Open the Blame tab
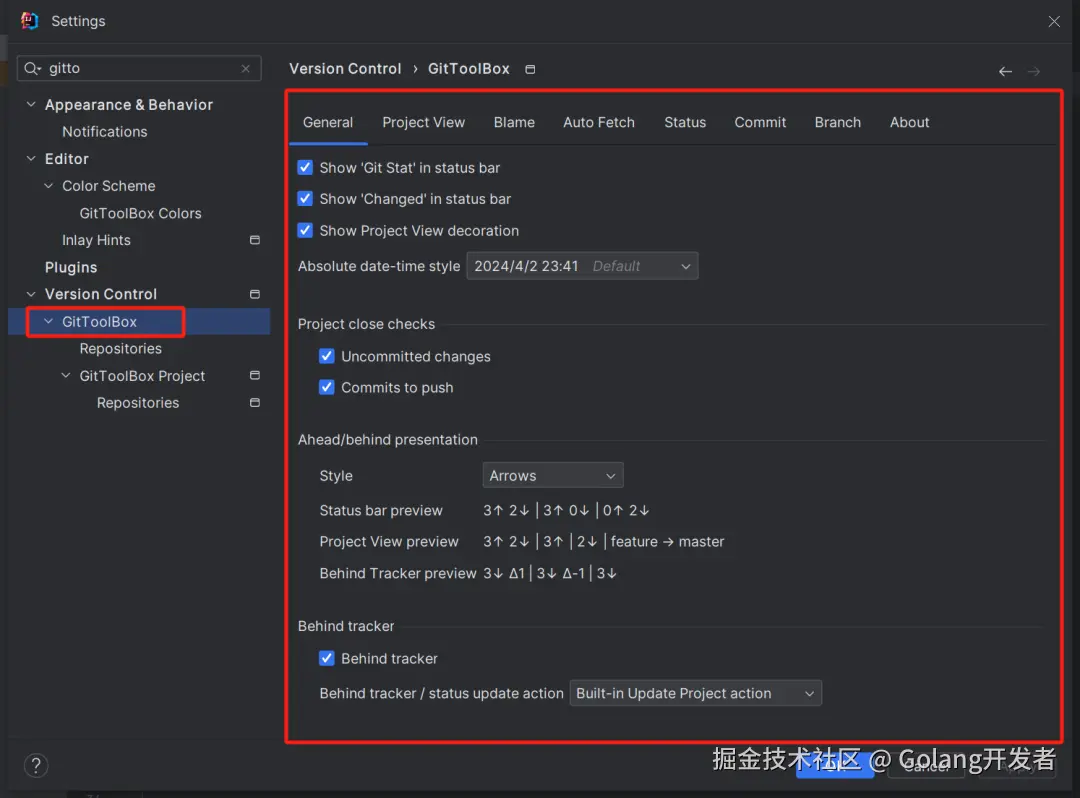The height and width of the screenshot is (798, 1080). 514,123
